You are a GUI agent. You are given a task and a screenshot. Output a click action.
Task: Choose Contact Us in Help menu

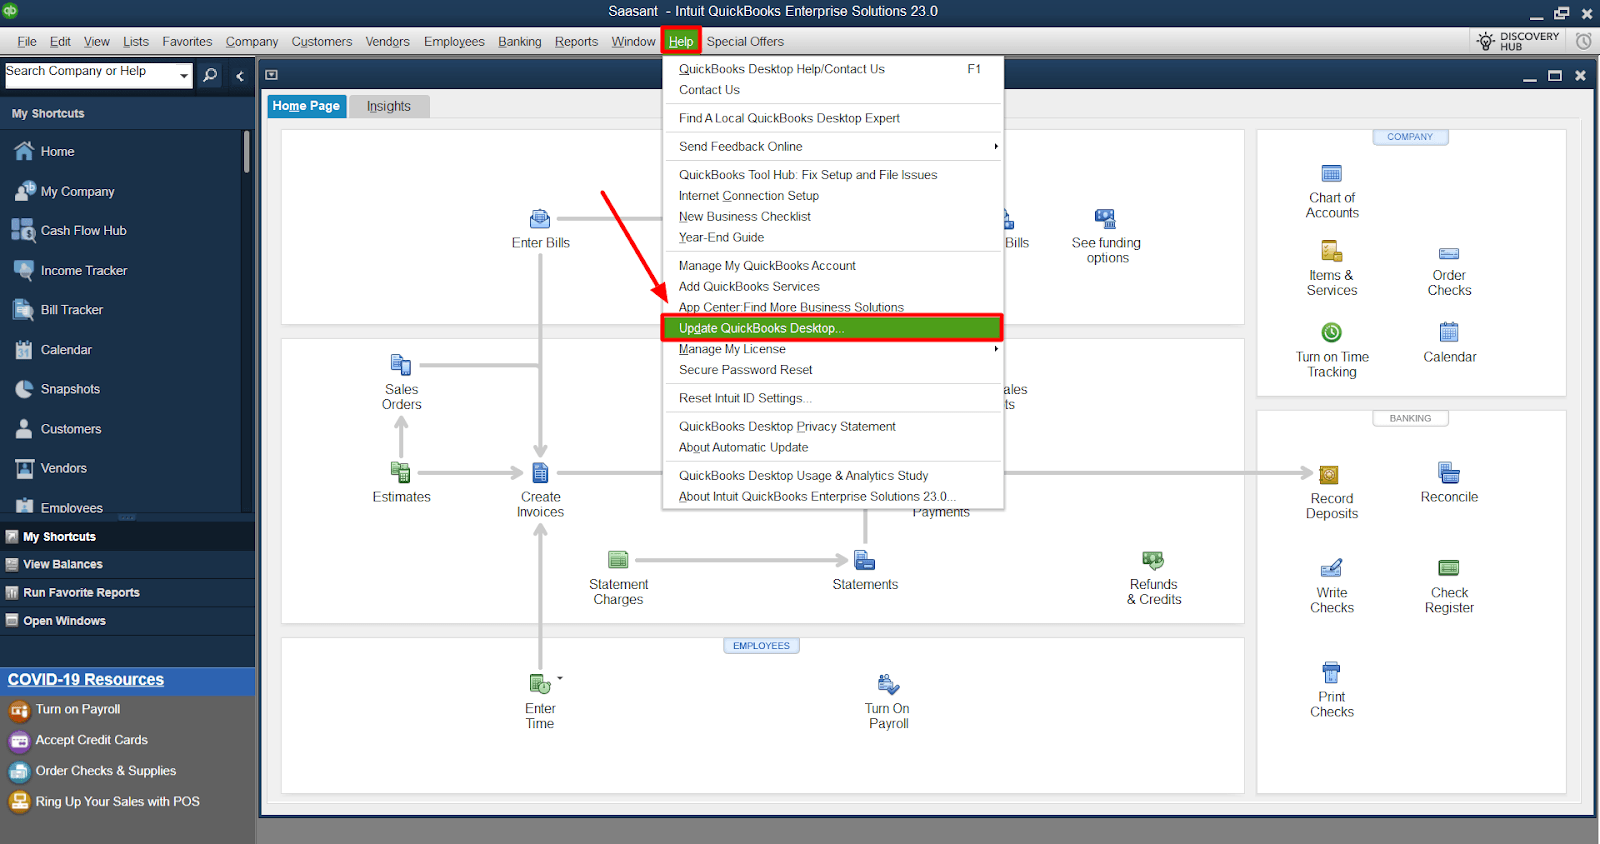pyautogui.click(x=709, y=90)
